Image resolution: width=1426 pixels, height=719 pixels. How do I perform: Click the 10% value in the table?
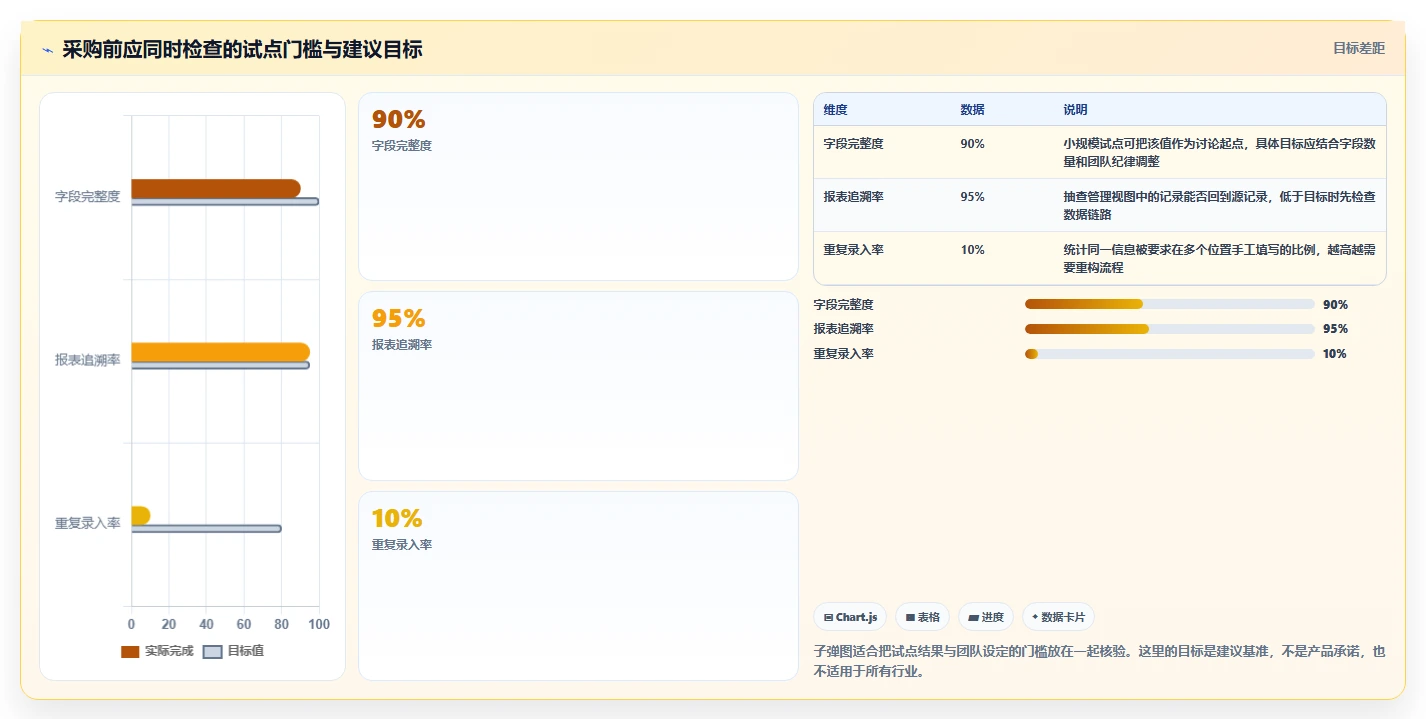[972, 250]
